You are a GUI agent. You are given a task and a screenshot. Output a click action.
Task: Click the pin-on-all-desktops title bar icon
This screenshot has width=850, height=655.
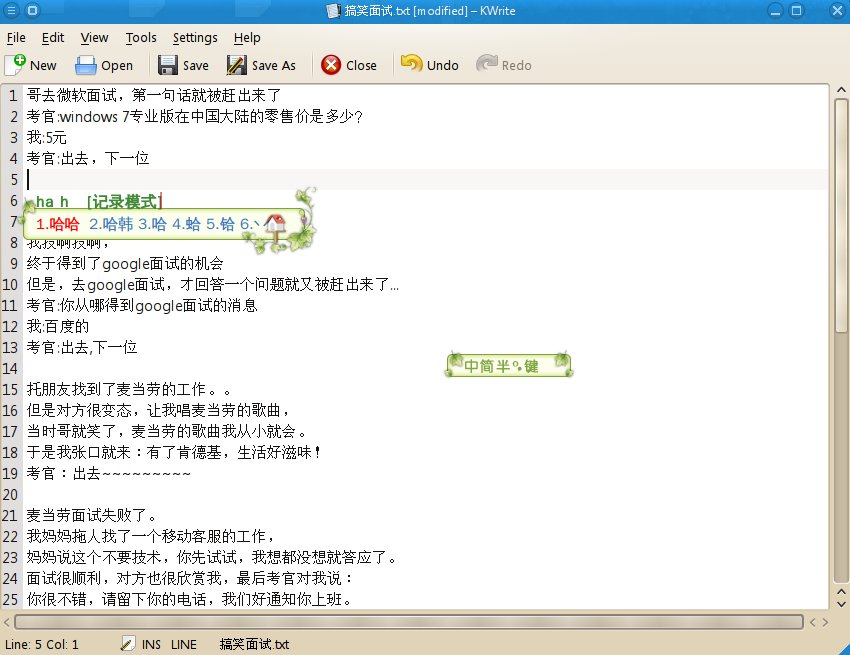[x=33, y=10]
